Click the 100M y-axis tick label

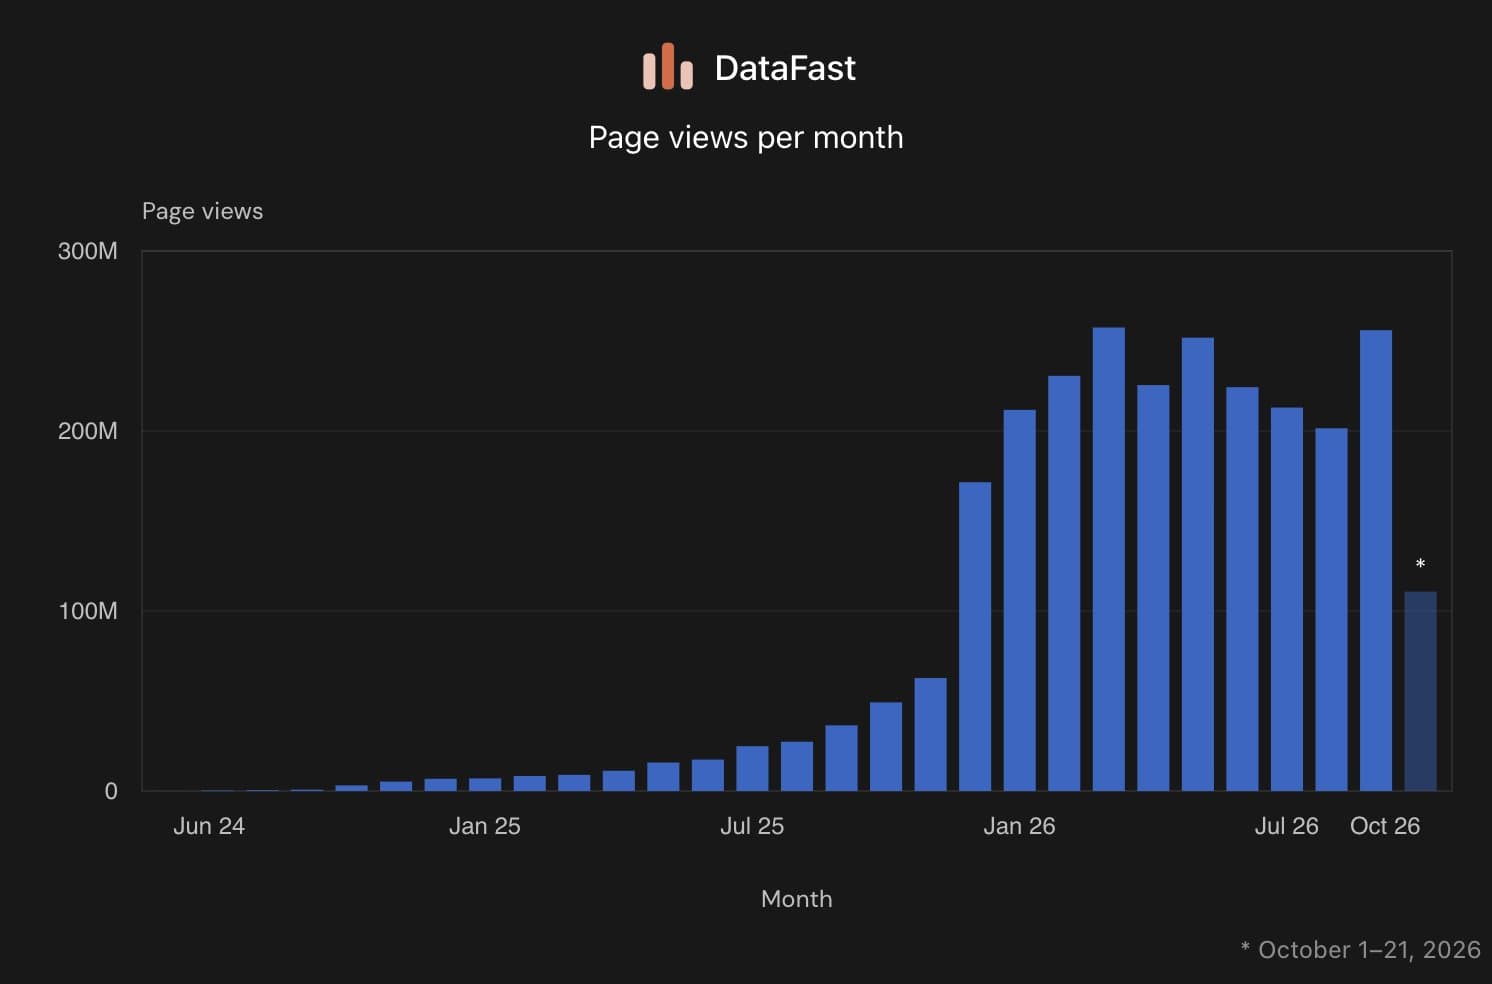click(x=88, y=611)
